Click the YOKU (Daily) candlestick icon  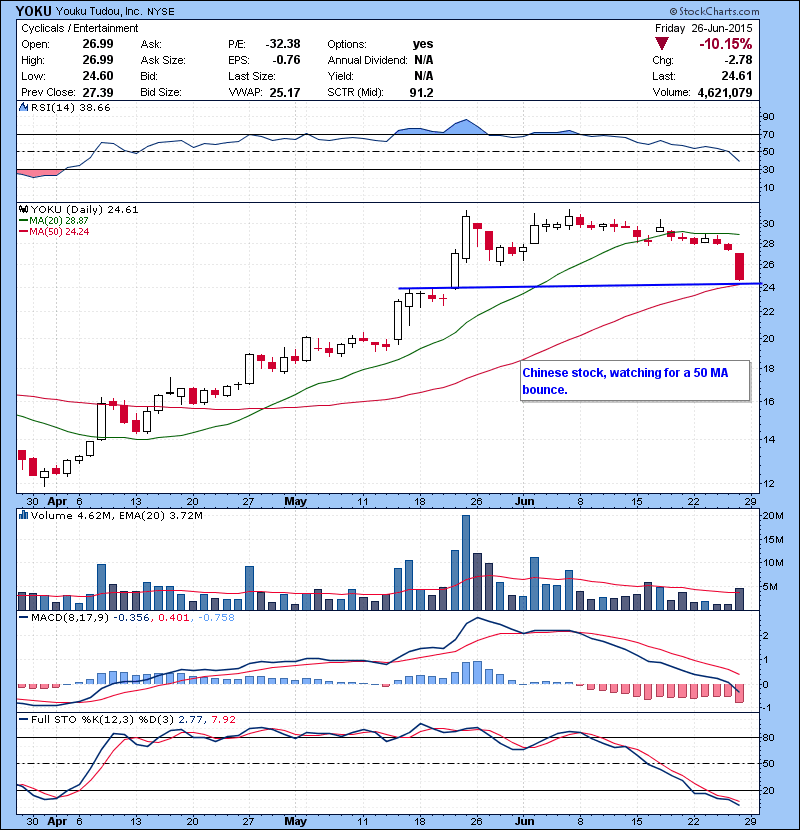[24, 209]
